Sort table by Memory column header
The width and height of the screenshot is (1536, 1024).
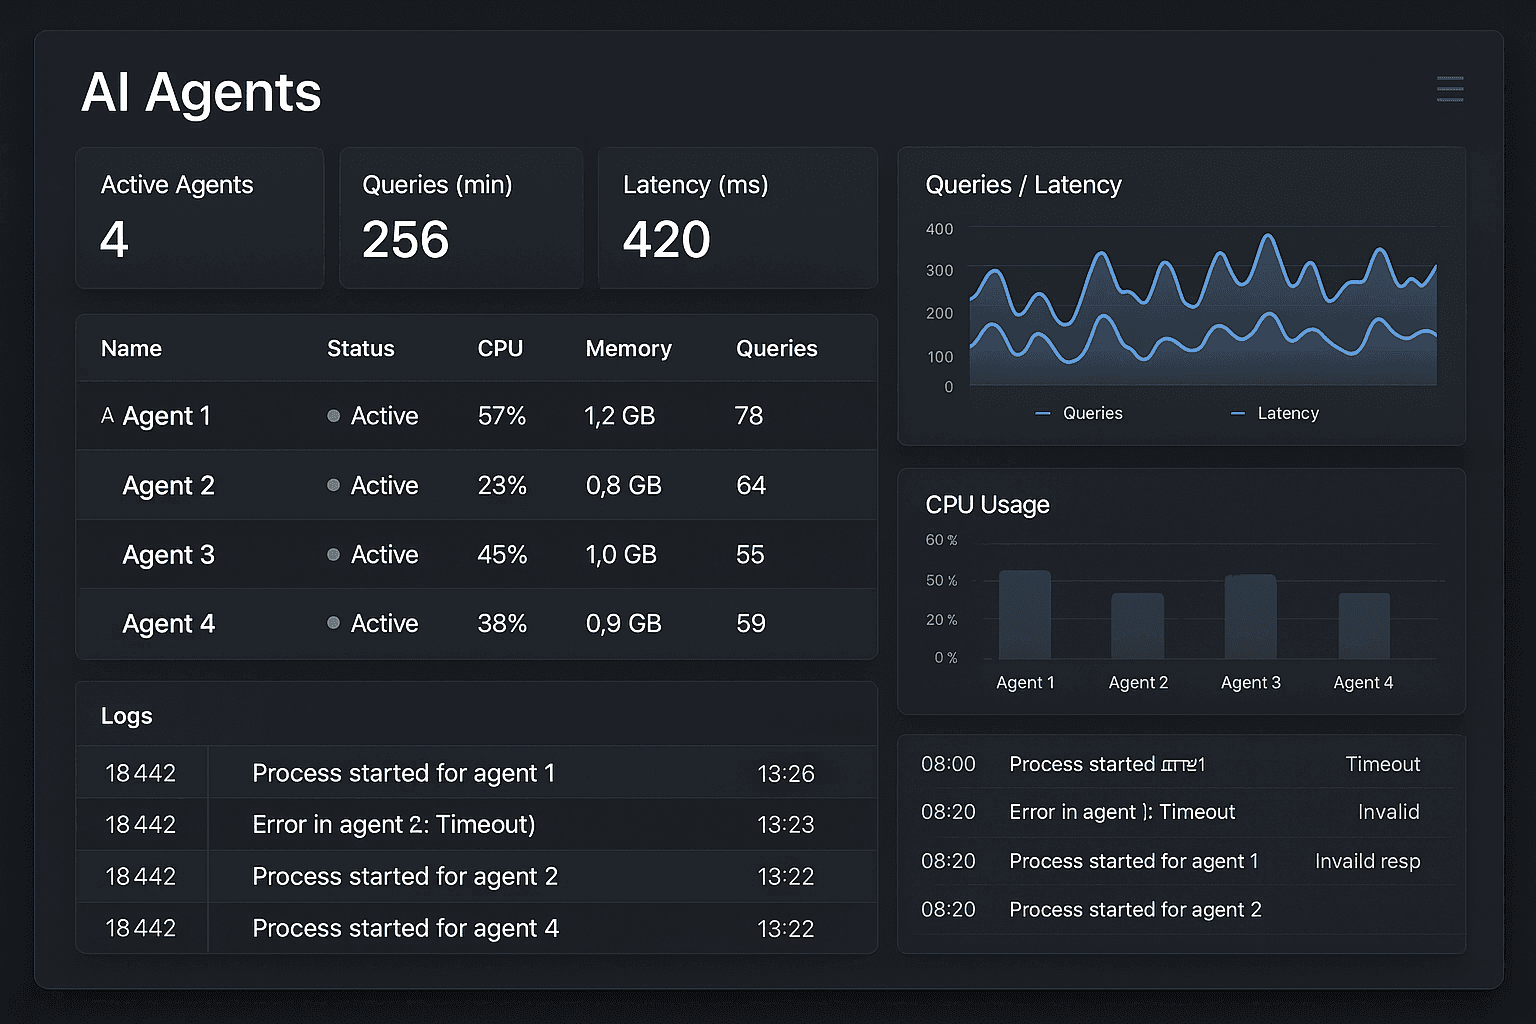coord(628,348)
